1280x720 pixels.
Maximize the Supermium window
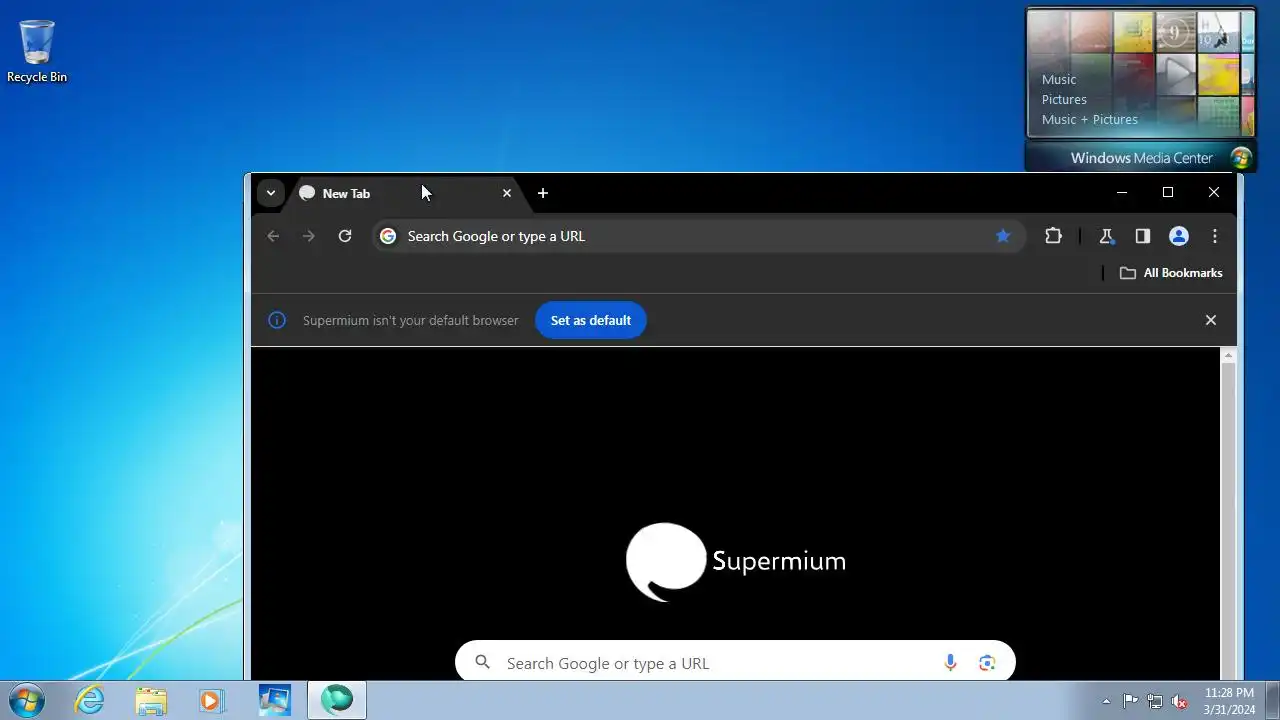[1168, 192]
